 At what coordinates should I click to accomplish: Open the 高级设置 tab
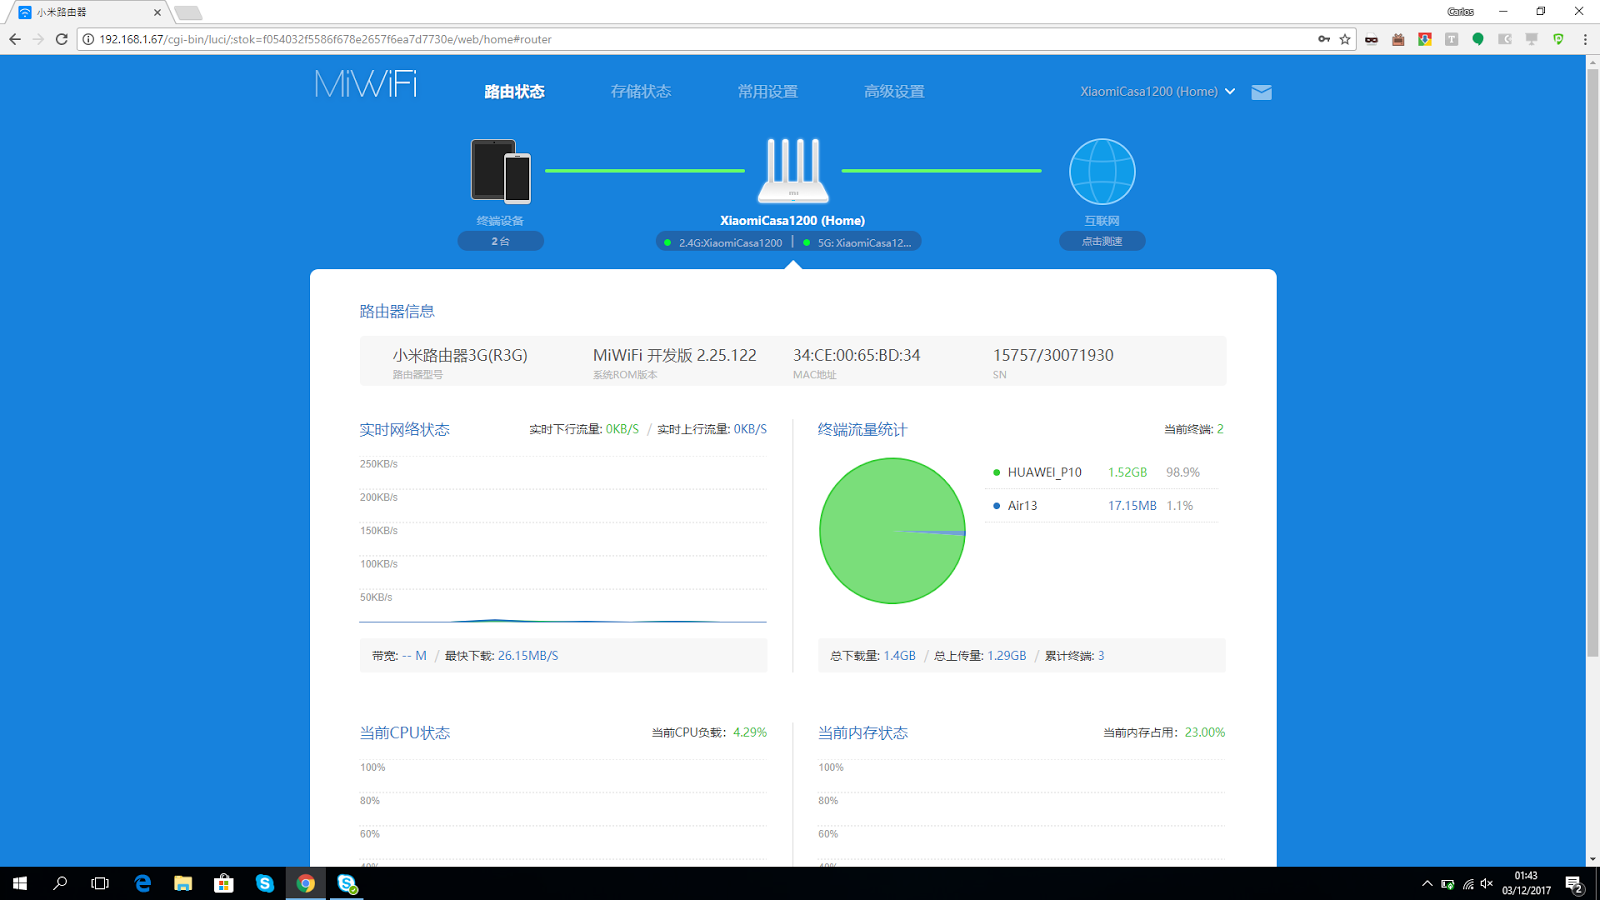point(894,92)
